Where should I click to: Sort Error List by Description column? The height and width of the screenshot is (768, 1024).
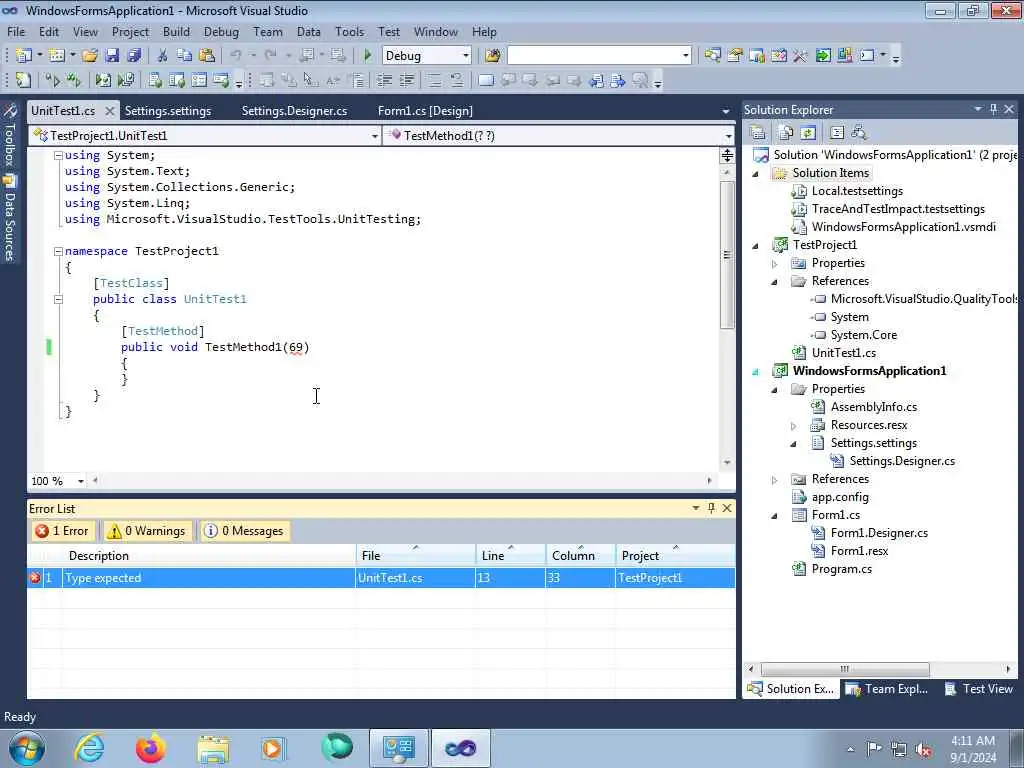209,556
